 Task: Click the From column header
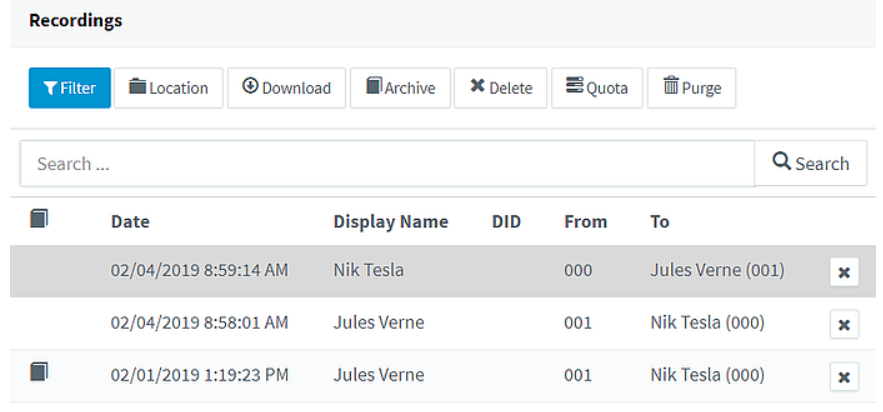[585, 222]
